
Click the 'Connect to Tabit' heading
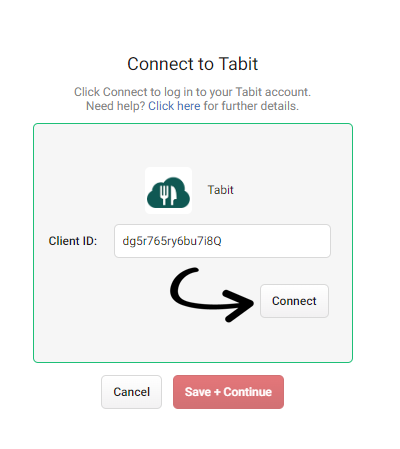click(193, 64)
